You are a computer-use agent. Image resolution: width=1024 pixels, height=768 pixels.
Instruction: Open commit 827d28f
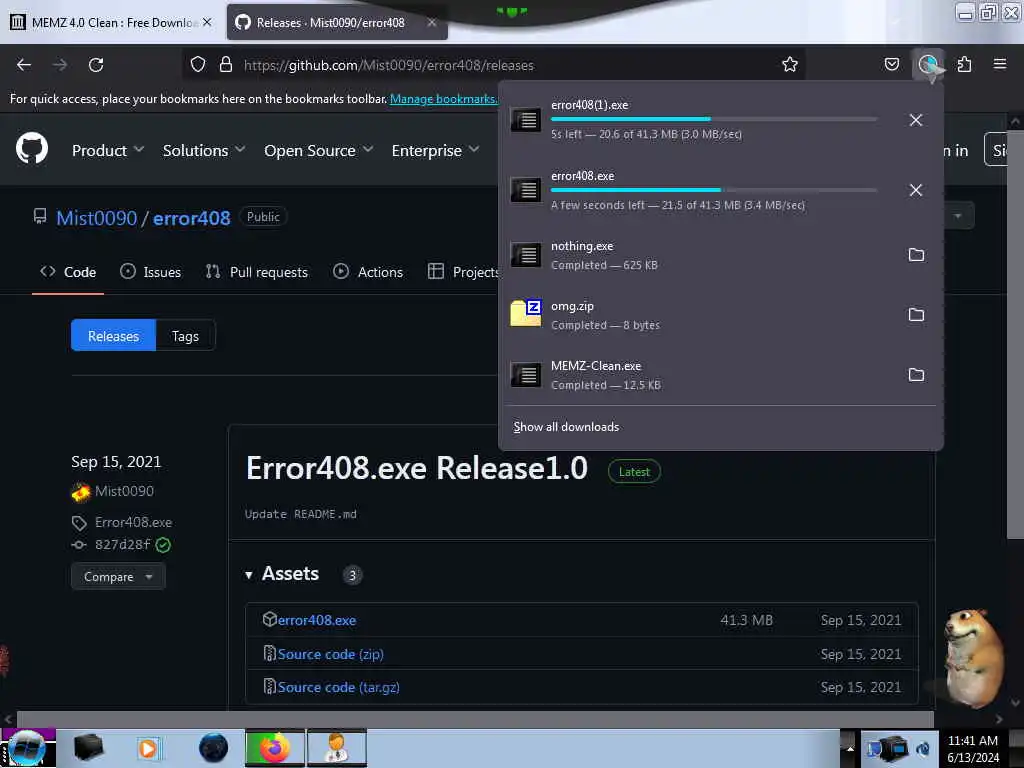123,545
